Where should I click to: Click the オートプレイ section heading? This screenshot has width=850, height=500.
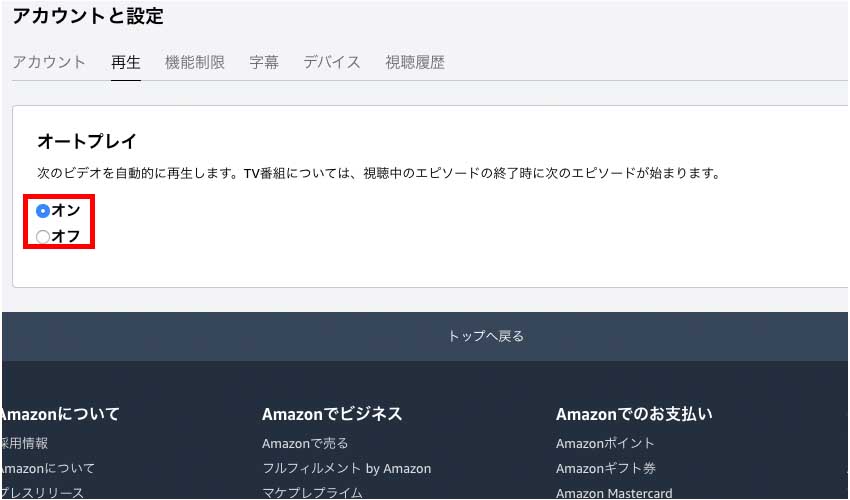86,141
